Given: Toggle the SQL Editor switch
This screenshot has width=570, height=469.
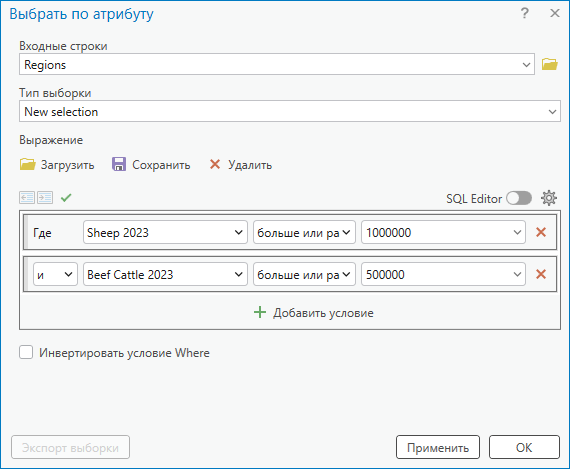Looking at the screenshot, I should click(x=519, y=198).
